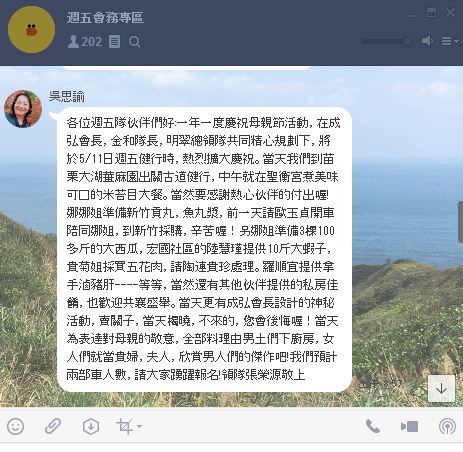Toggle the chat notification speaker
The height and width of the screenshot is (452, 463).
pos(427,41)
